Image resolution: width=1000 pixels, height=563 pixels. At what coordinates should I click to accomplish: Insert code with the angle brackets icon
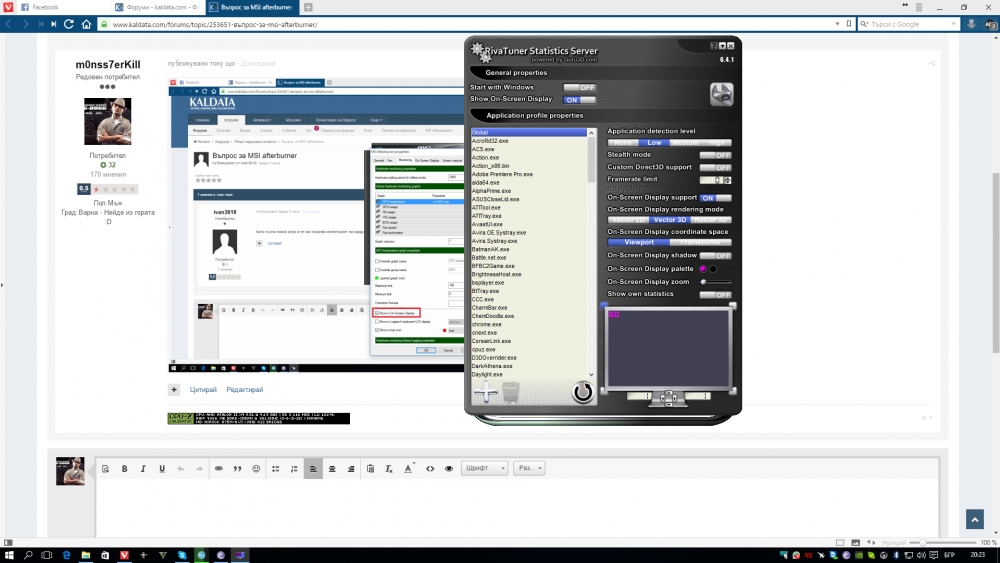click(430, 469)
